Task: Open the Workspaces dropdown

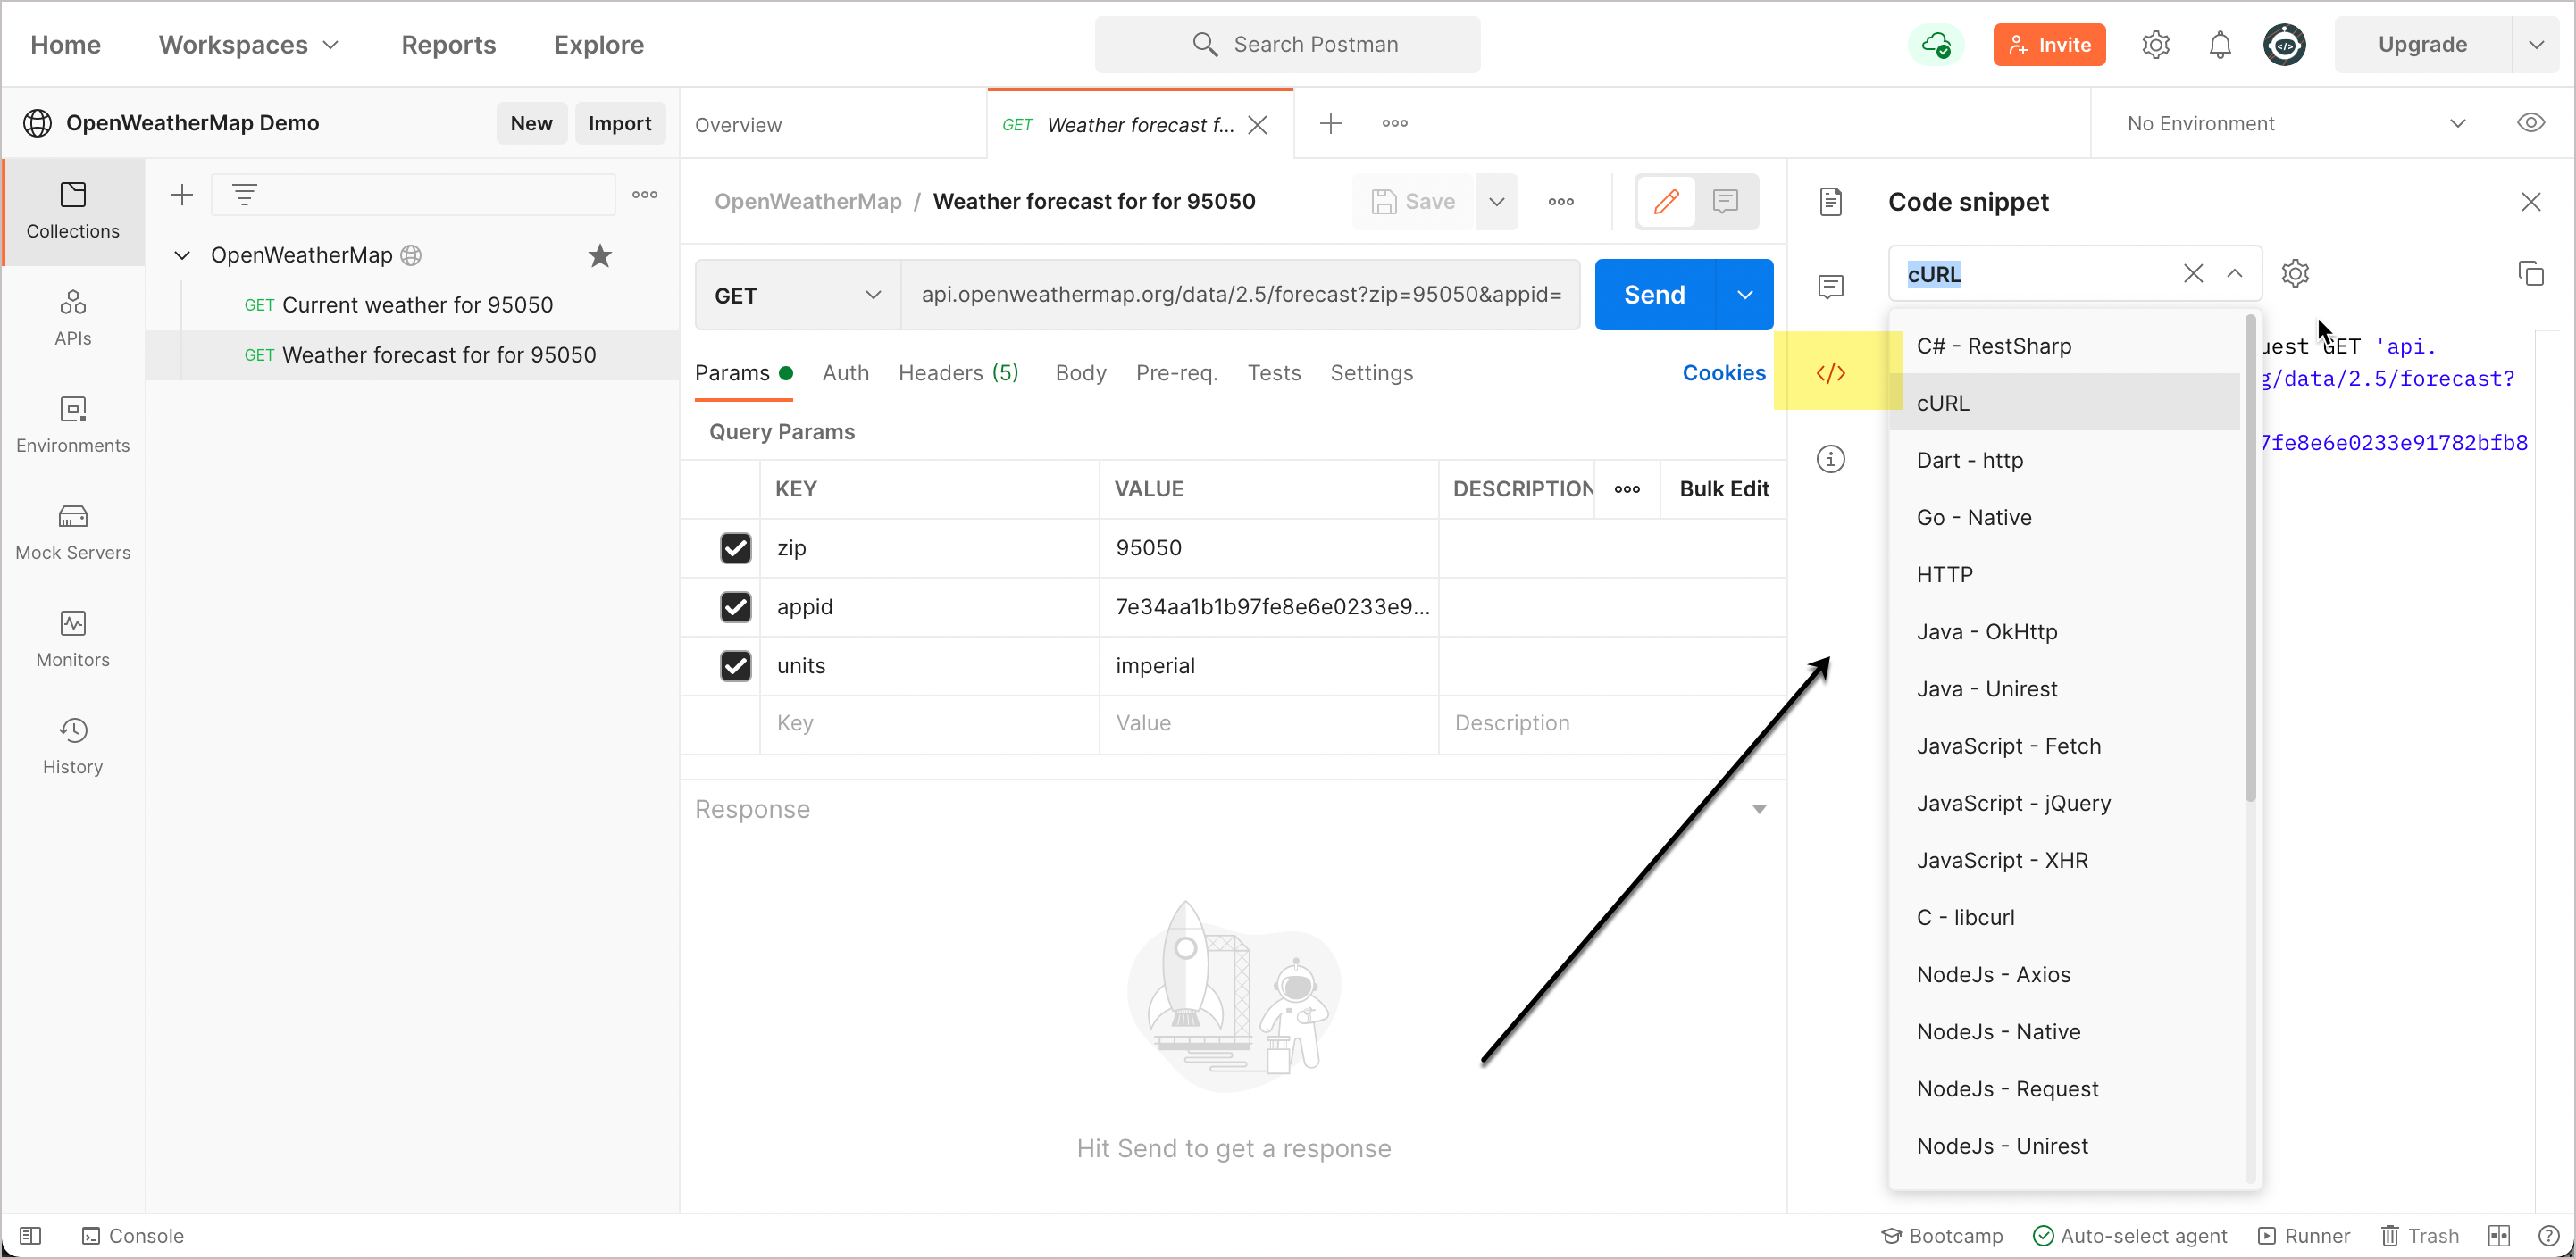Action: 249,45
